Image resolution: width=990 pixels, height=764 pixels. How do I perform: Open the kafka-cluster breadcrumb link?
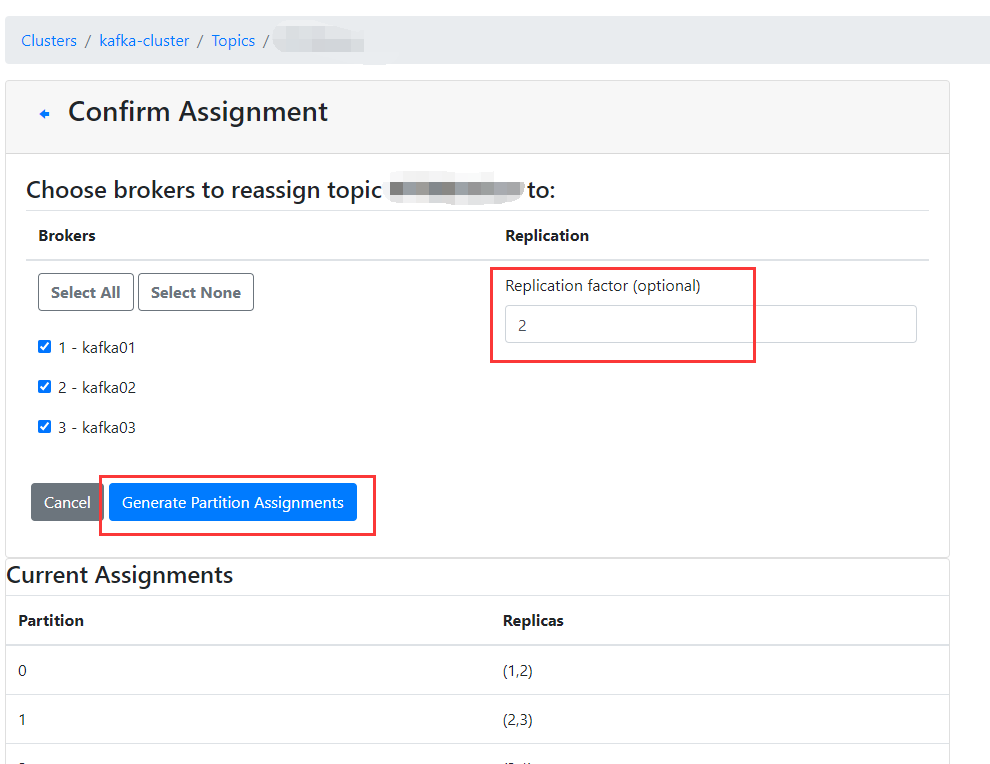click(x=144, y=40)
